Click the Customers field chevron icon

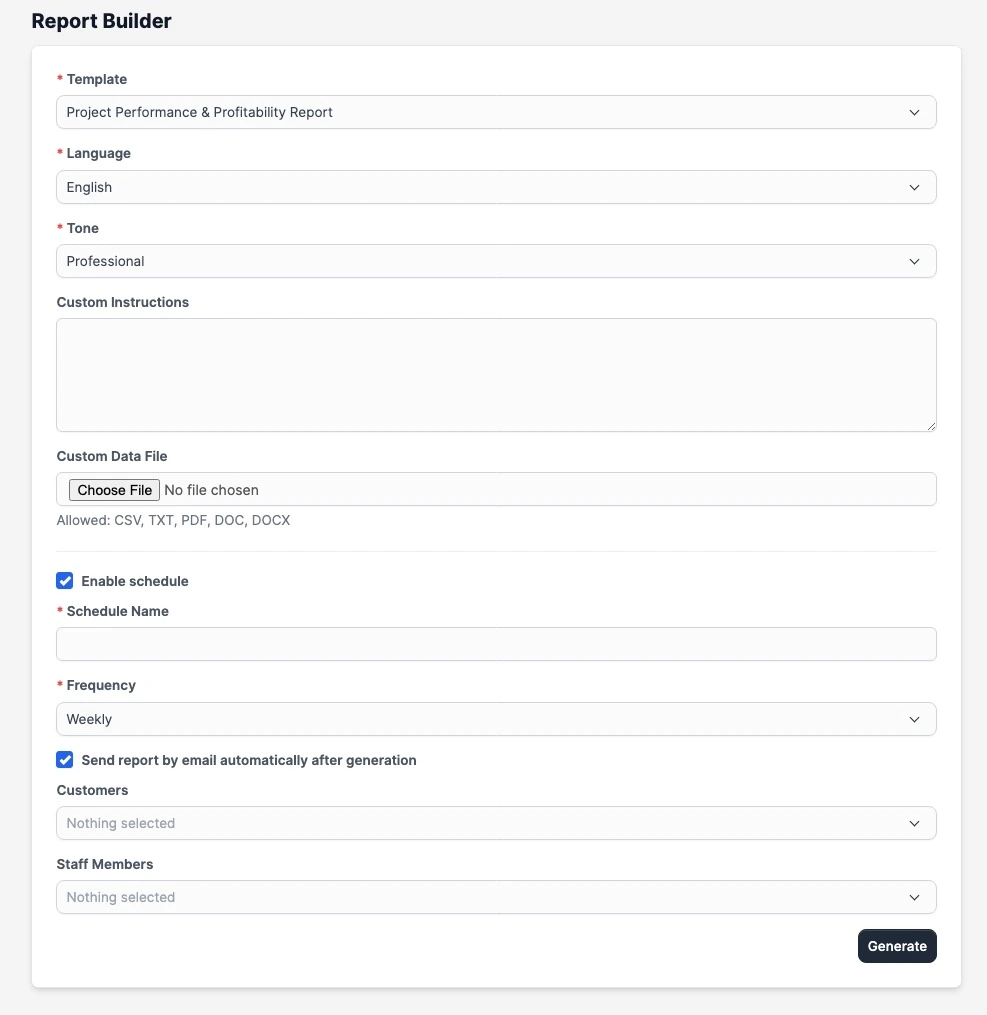point(914,823)
